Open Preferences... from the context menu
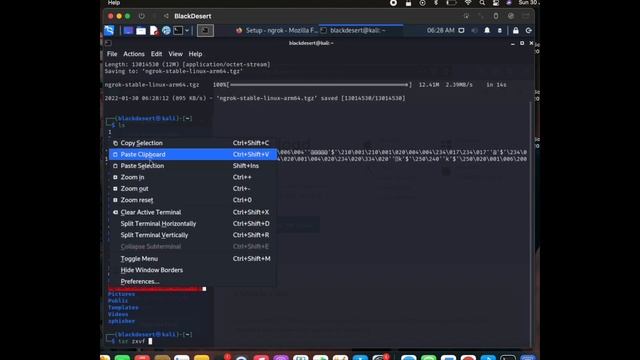This screenshot has height=360, width=640. [192, 282]
